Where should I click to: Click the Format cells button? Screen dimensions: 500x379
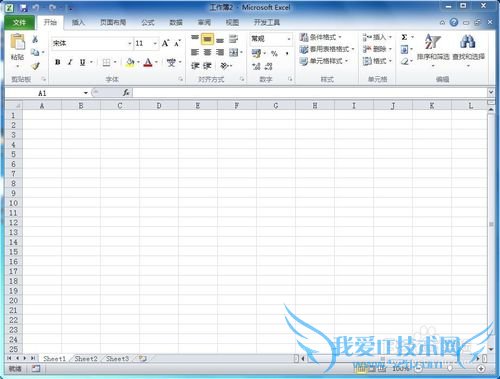click(377, 61)
